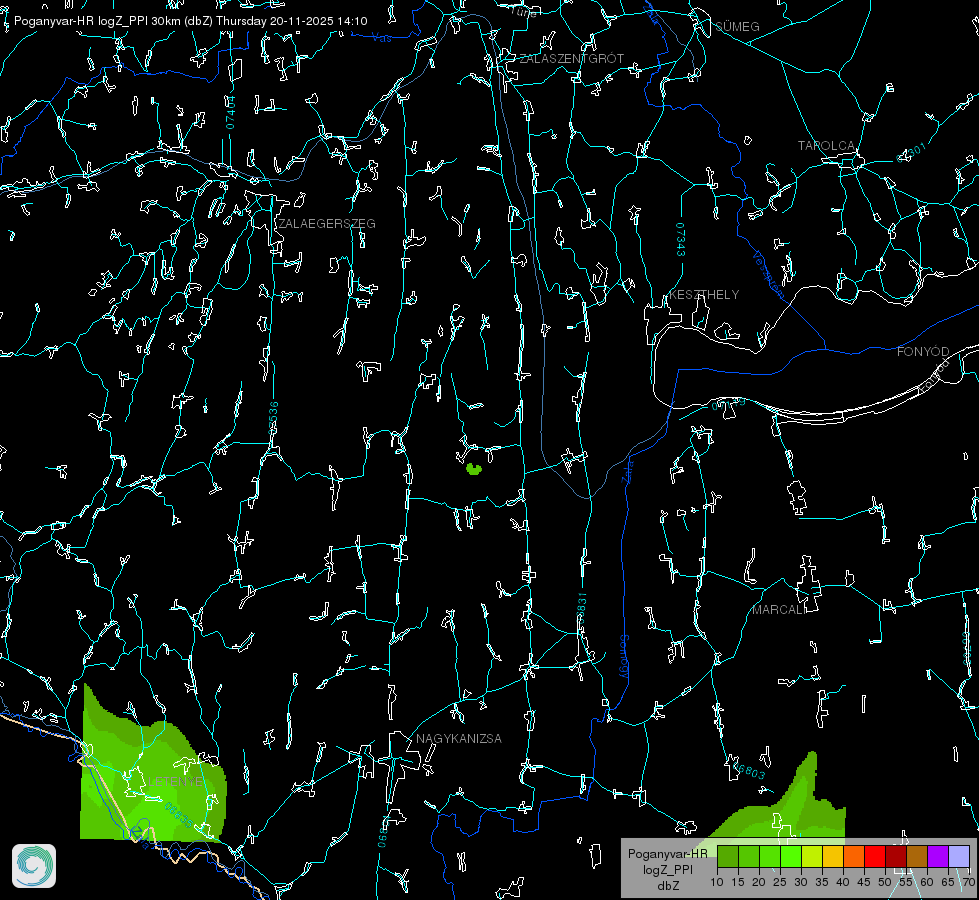Screen dimensions: 979x900
Task: Select the 20-25 dBZ green swatch
Action: coord(770,856)
